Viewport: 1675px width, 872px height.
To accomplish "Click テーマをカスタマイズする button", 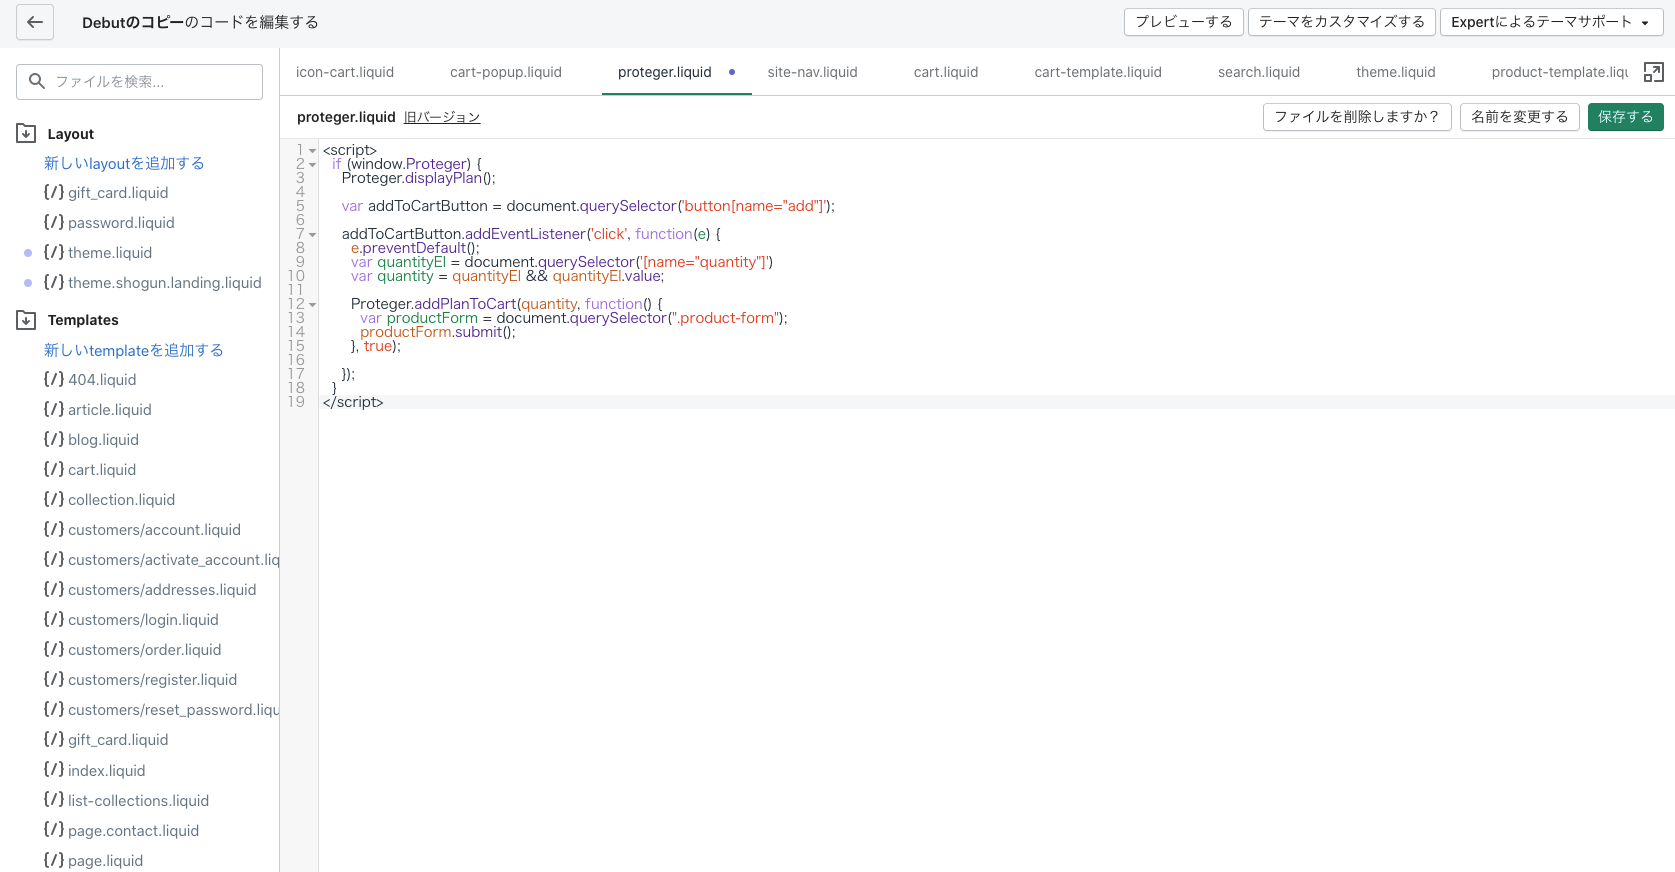I will [1342, 22].
